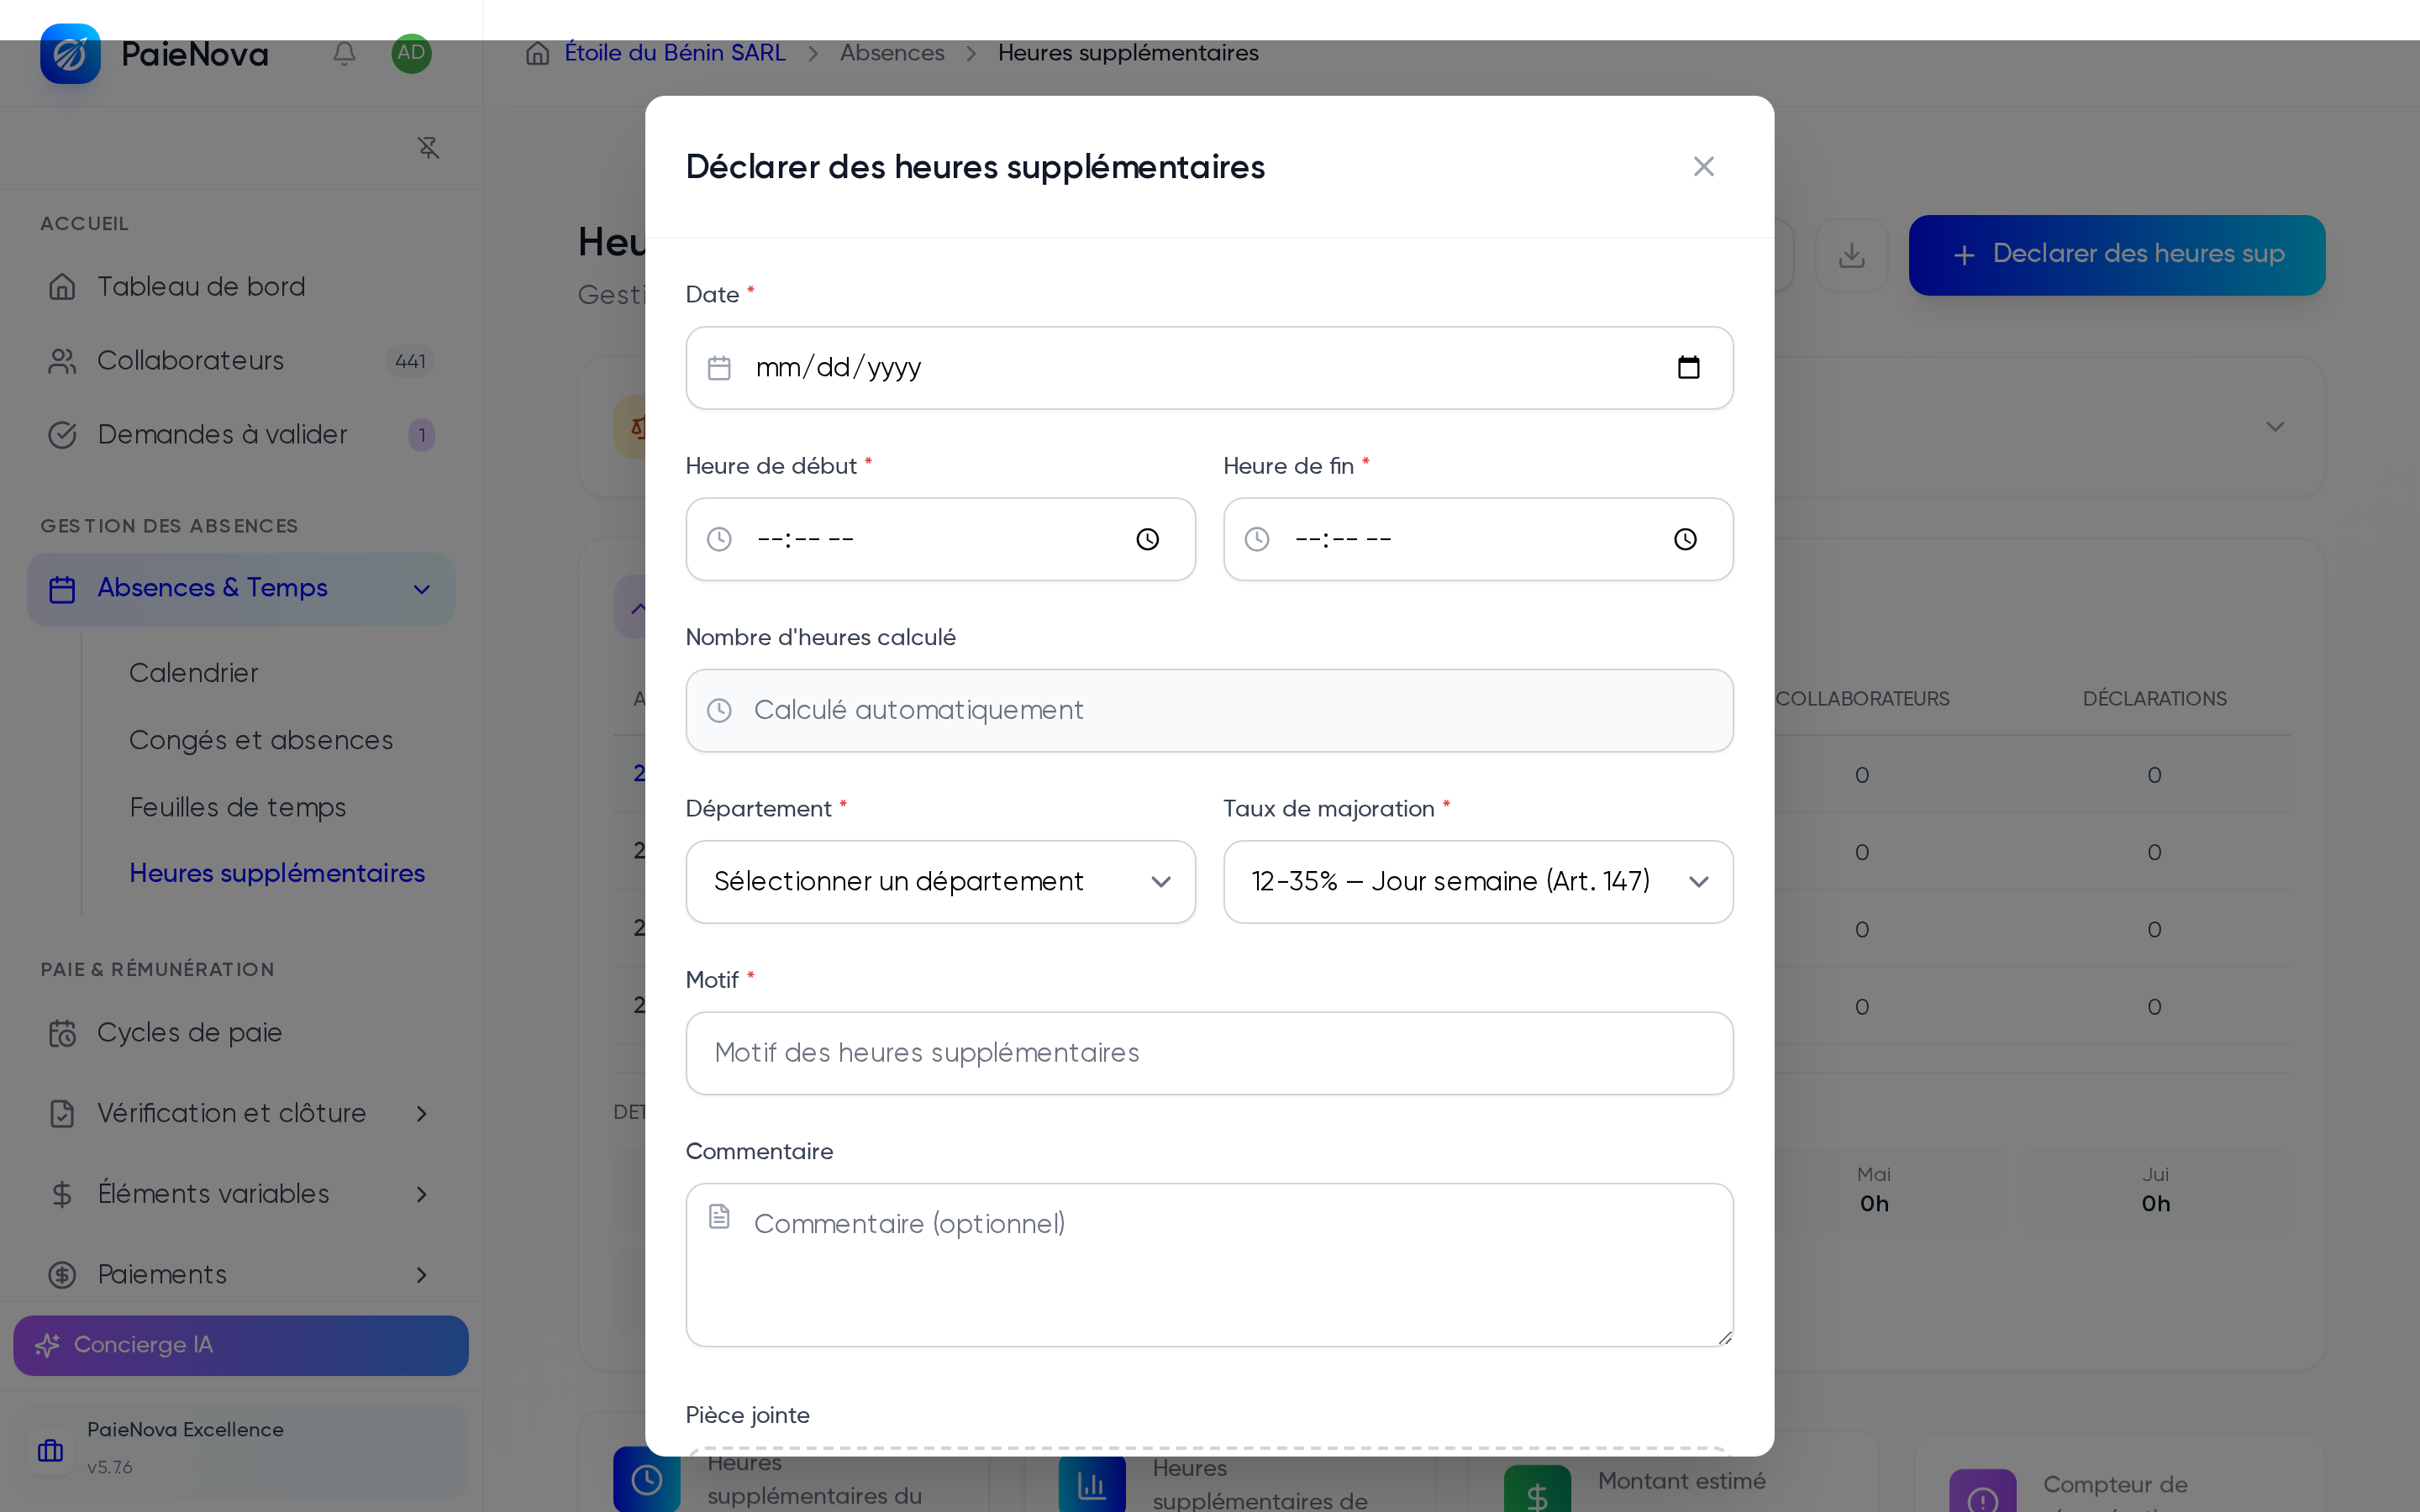Click the AD user avatar
Viewport: 2420px width, 1512px height.
pos(411,53)
